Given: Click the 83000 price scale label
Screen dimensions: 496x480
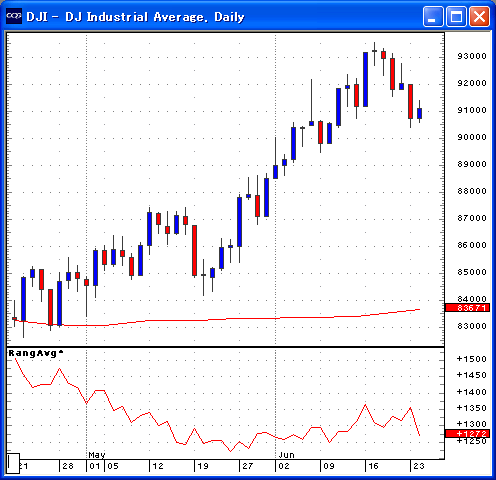Looking at the screenshot, I should (472, 326).
